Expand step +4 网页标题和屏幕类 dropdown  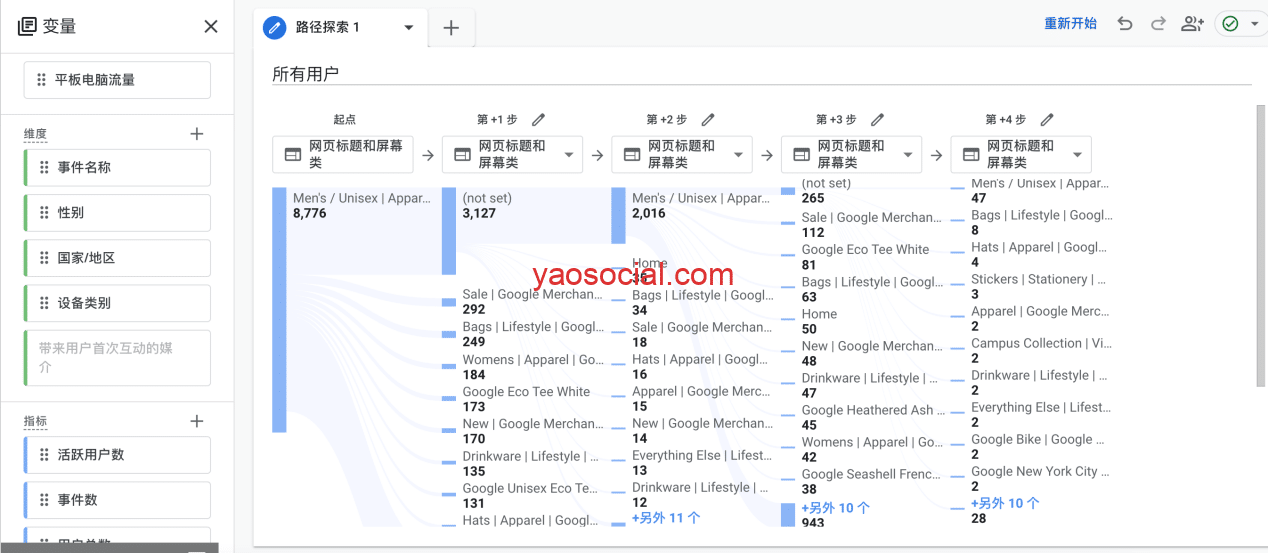pos(1077,155)
